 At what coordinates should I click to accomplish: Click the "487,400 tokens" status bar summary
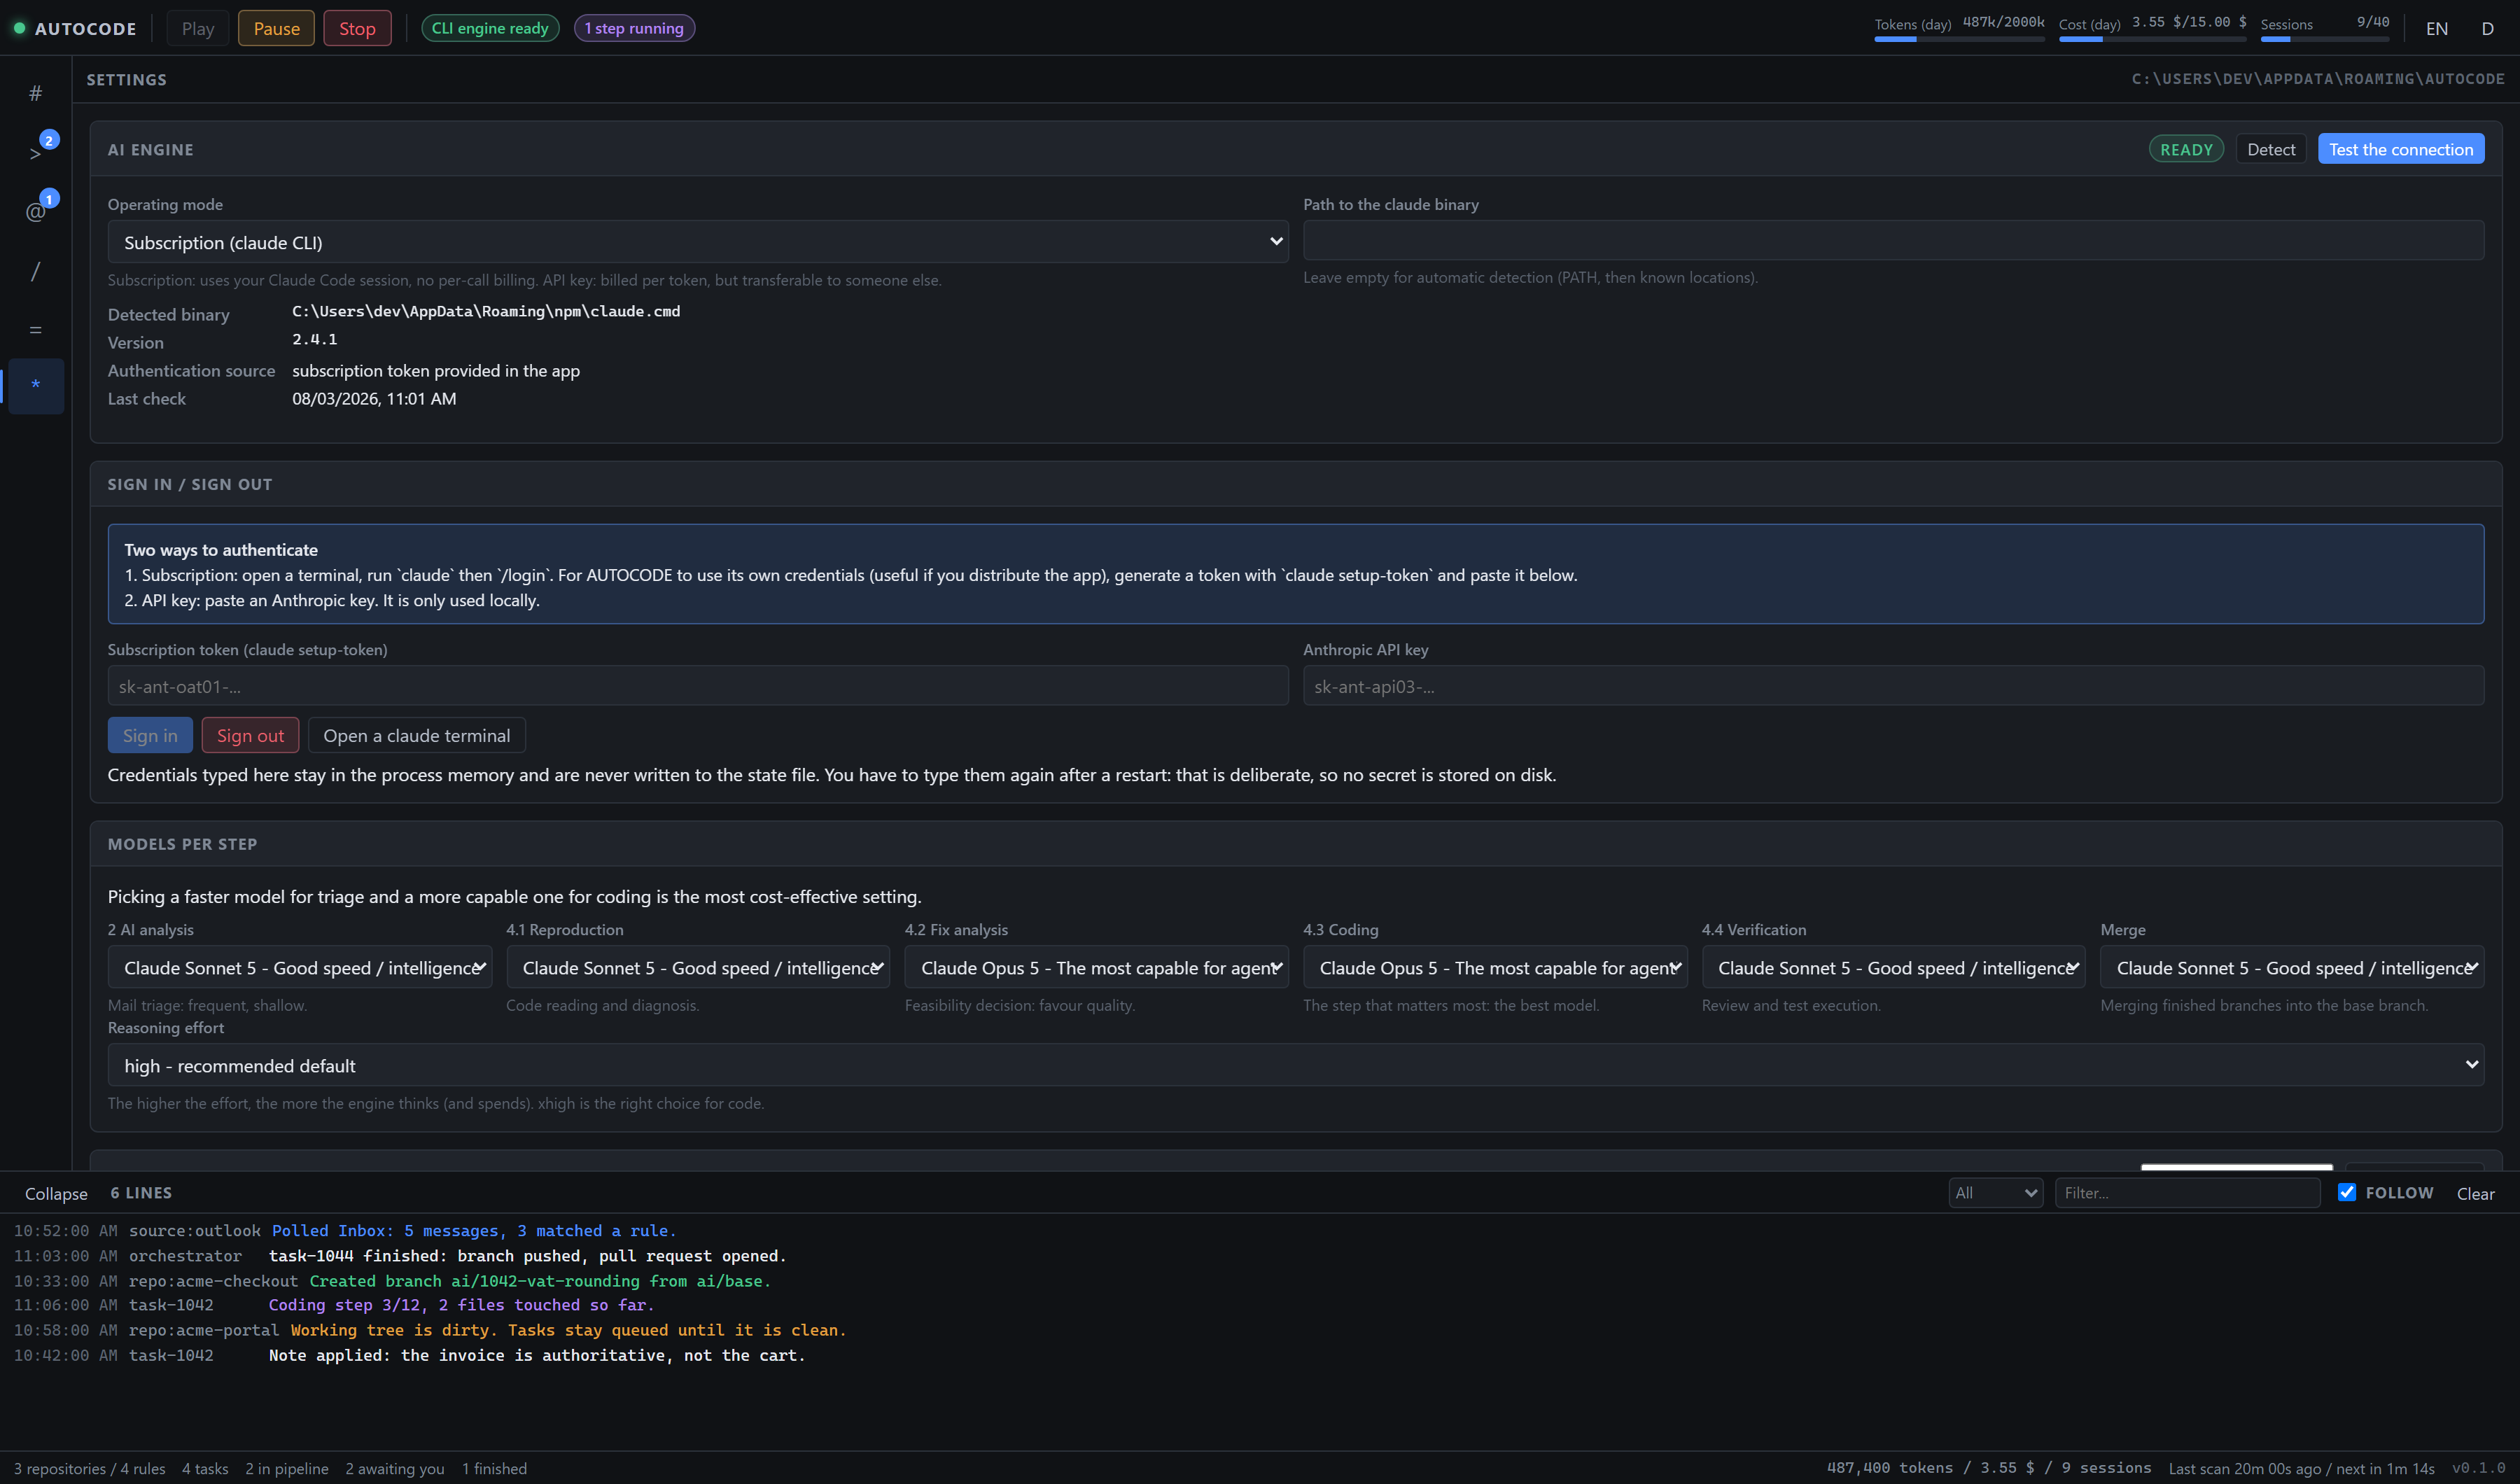pyautogui.click(x=1989, y=1467)
